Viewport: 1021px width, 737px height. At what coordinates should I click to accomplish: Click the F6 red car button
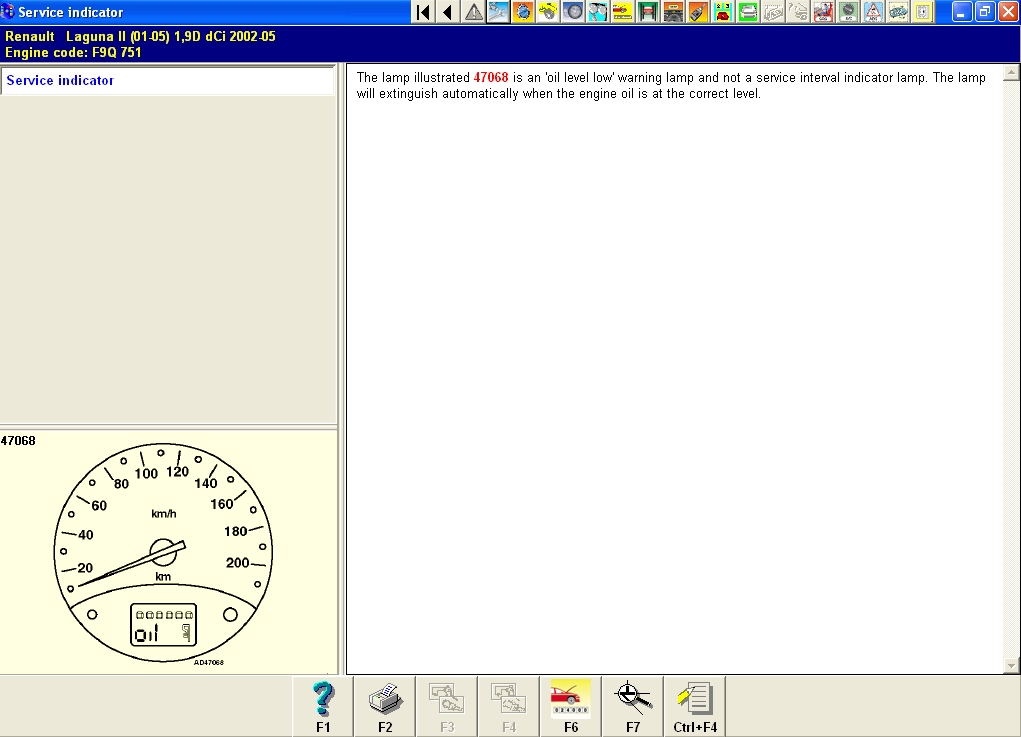tap(570, 706)
